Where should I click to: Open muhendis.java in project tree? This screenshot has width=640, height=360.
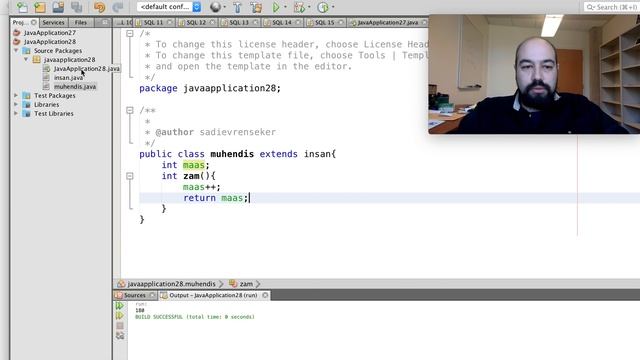75,87
